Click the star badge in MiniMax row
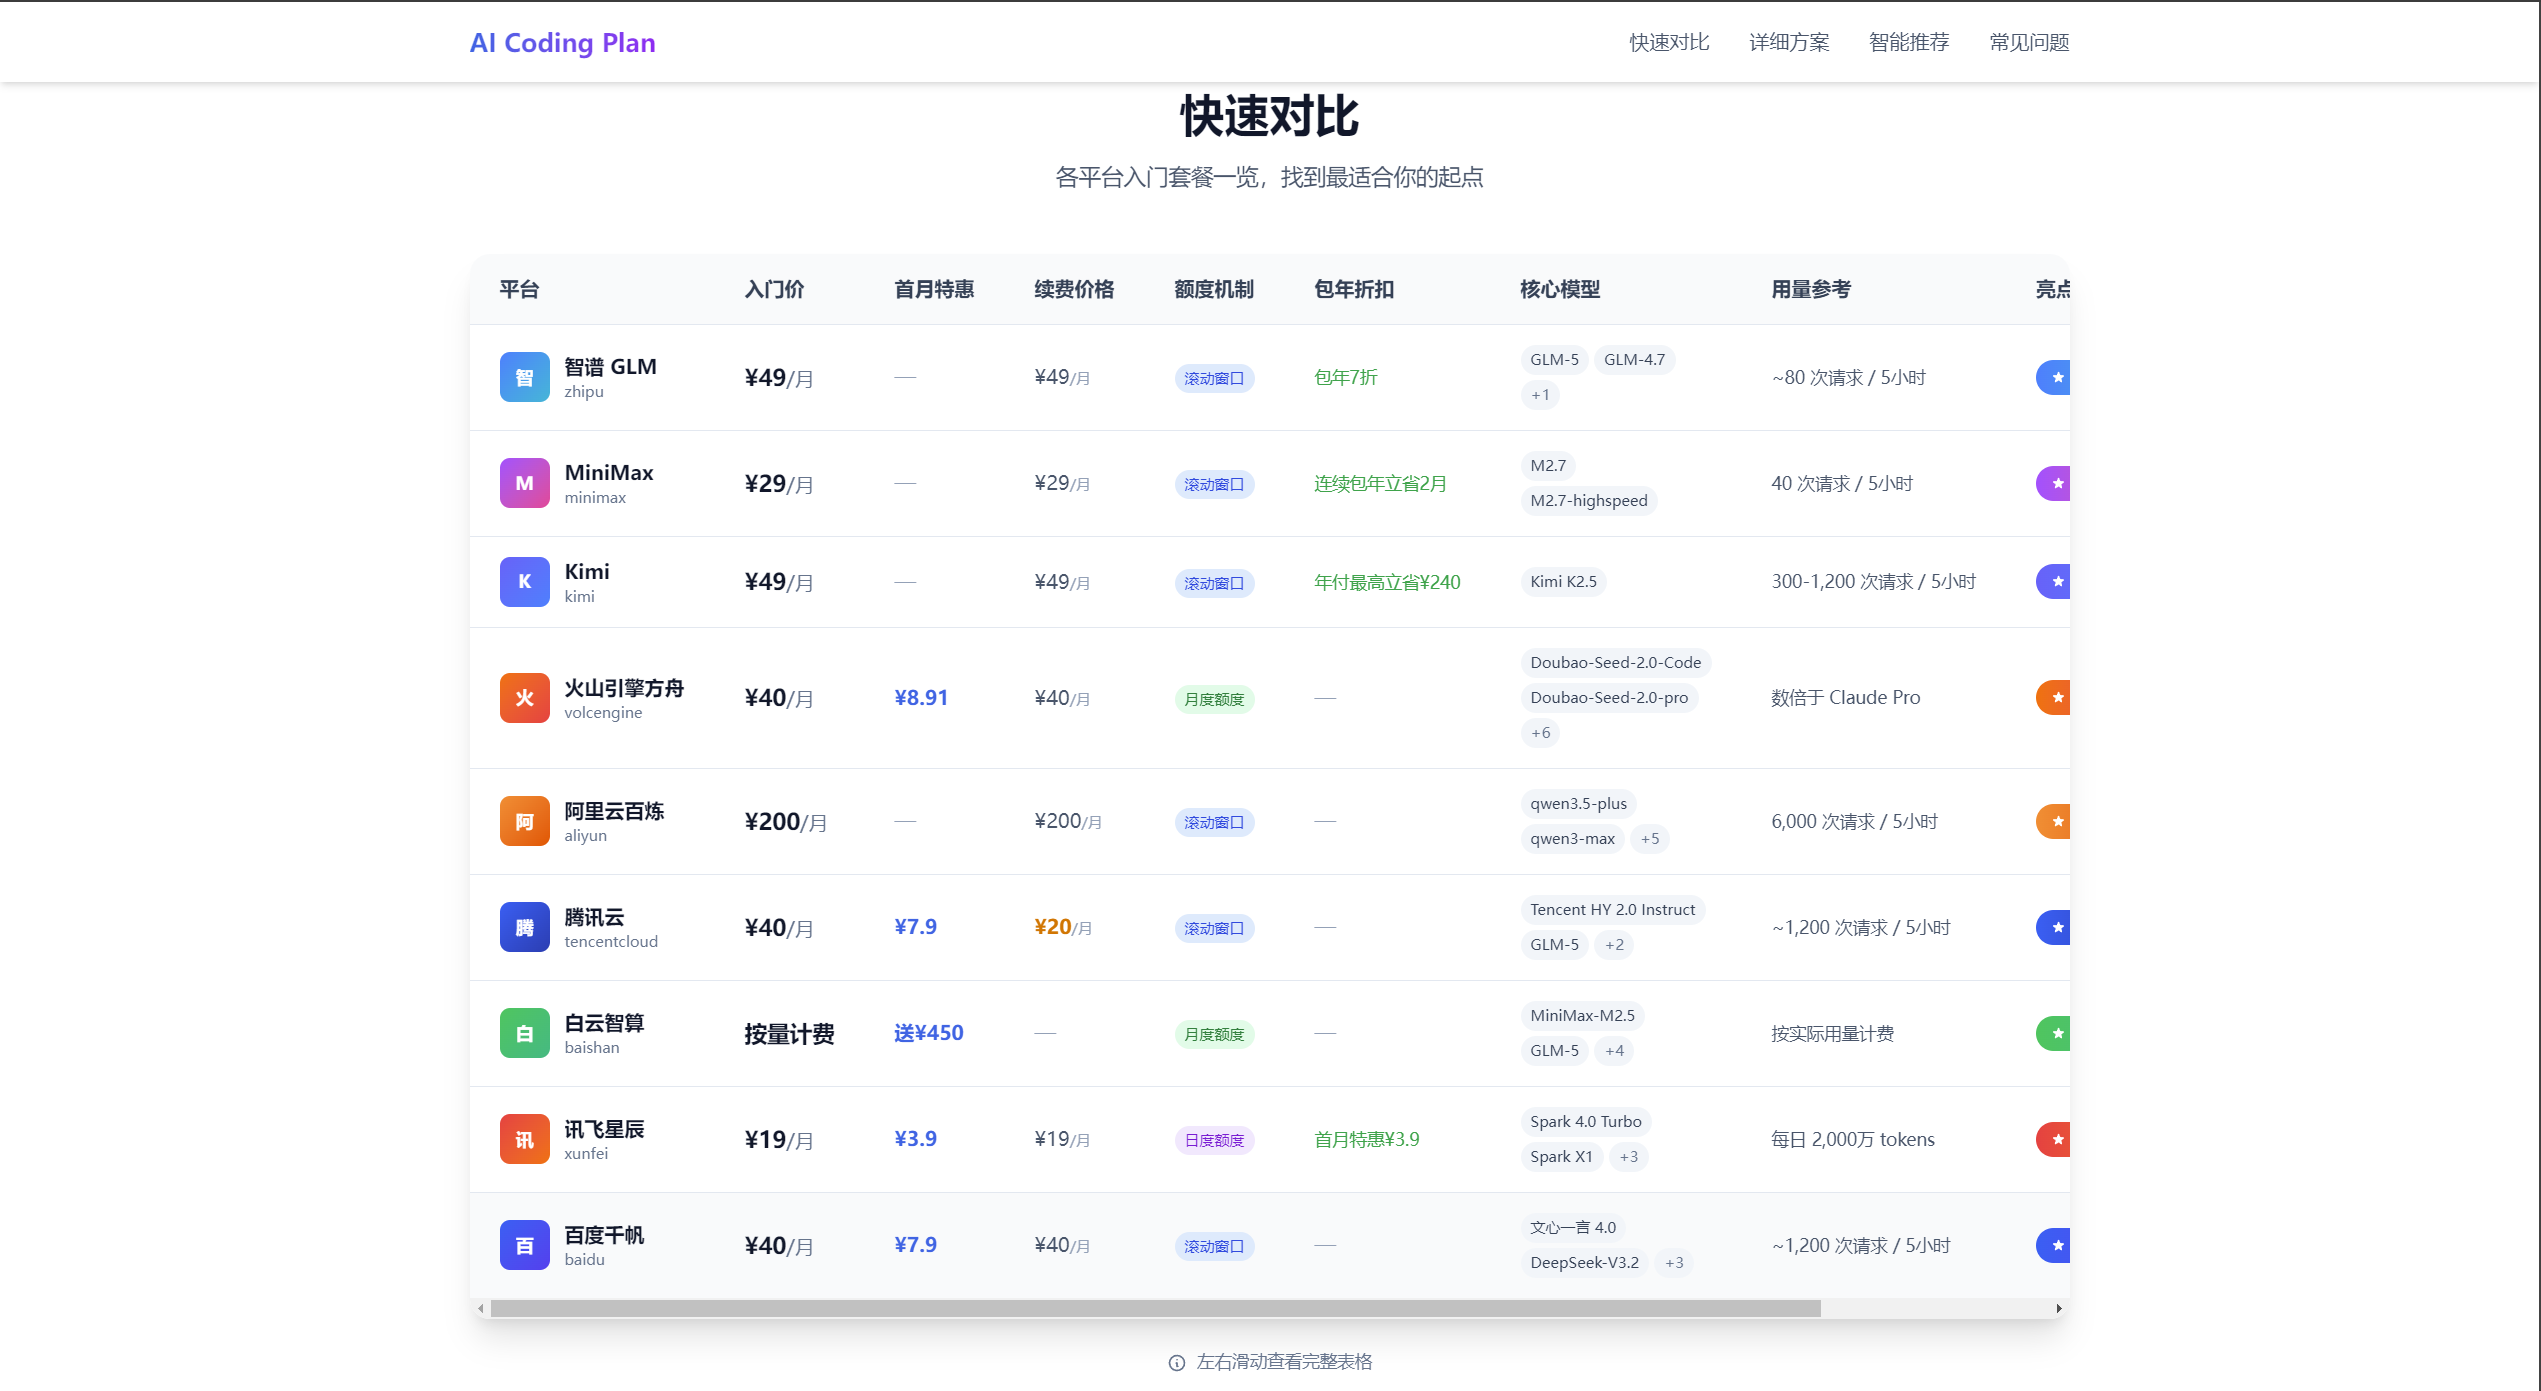The width and height of the screenshot is (2541, 1391). [2054, 483]
